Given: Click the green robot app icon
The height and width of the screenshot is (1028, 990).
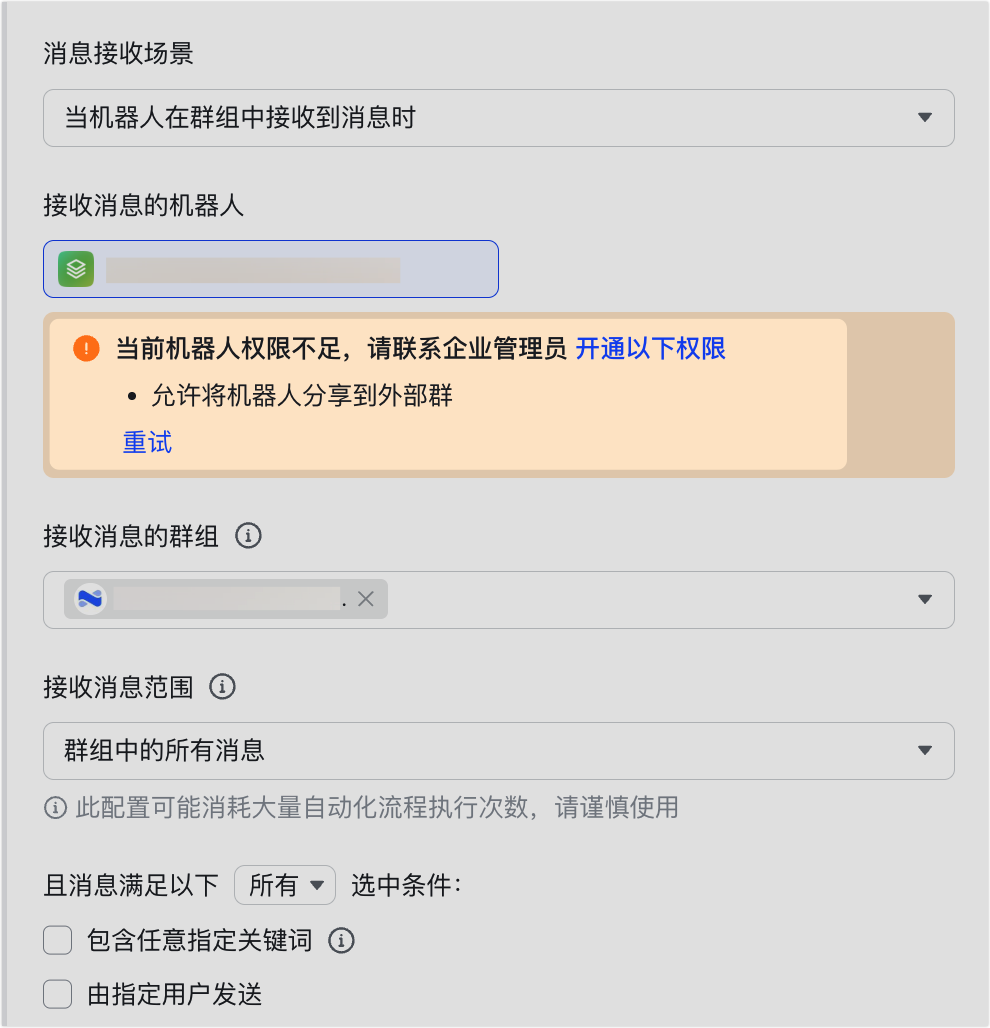Looking at the screenshot, I should pos(76,269).
